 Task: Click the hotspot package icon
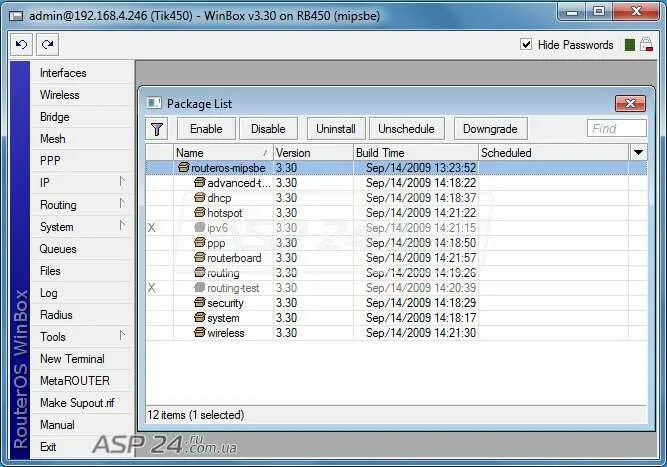[x=200, y=212]
